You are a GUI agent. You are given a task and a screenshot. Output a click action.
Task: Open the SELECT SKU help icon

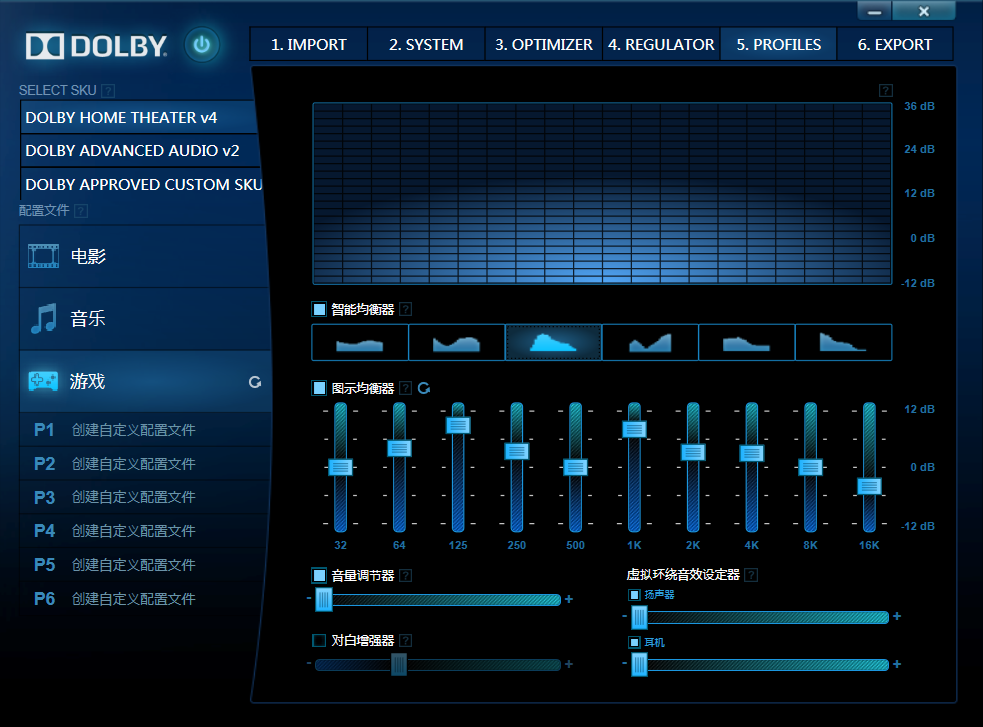pyautogui.click(x=108, y=91)
